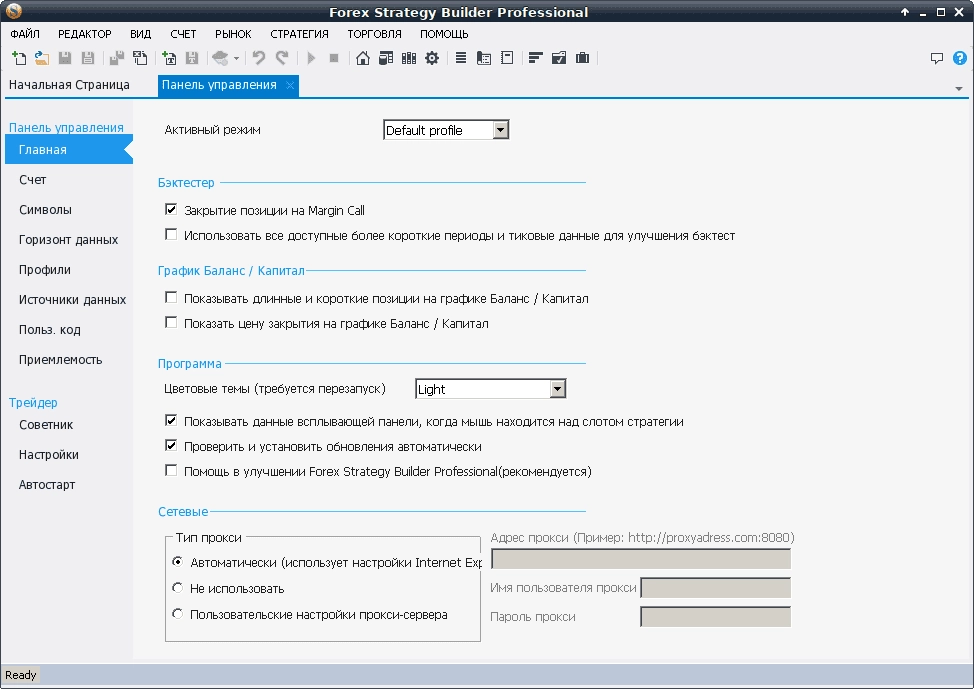Click the Redo arrow icon
The height and width of the screenshot is (689, 974).
[x=282, y=58]
